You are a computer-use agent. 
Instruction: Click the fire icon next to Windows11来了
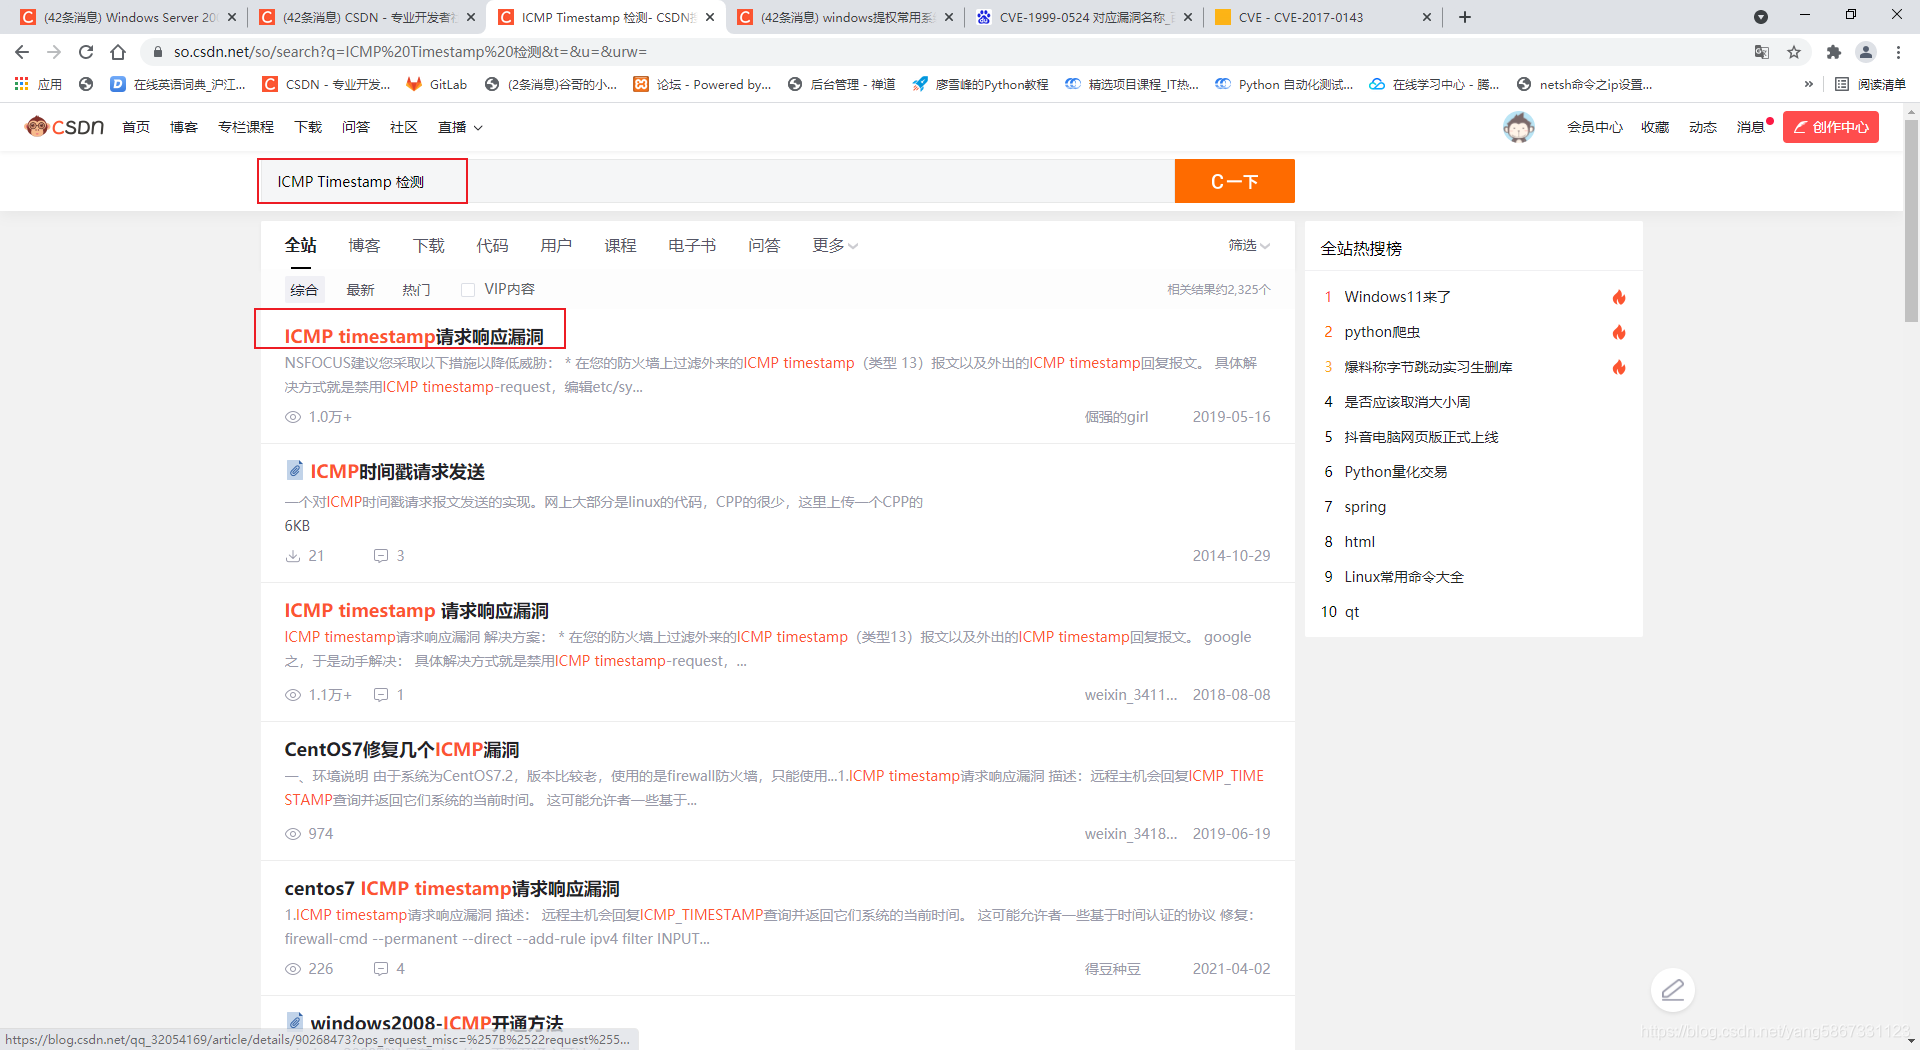tap(1619, 297)
